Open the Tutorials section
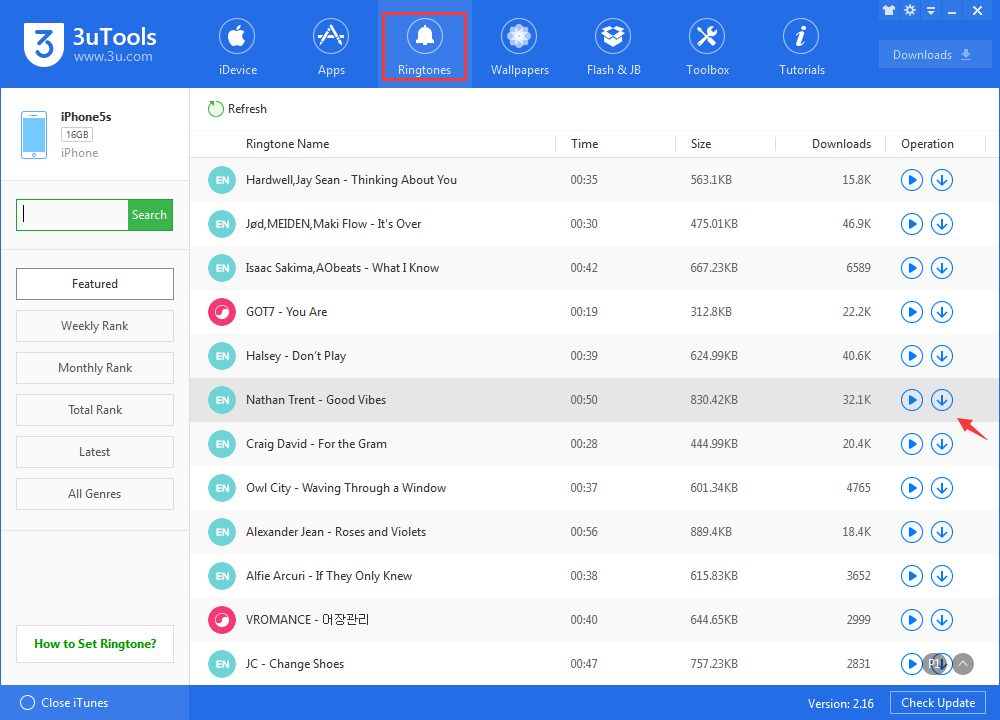 [x=802, y=47]
